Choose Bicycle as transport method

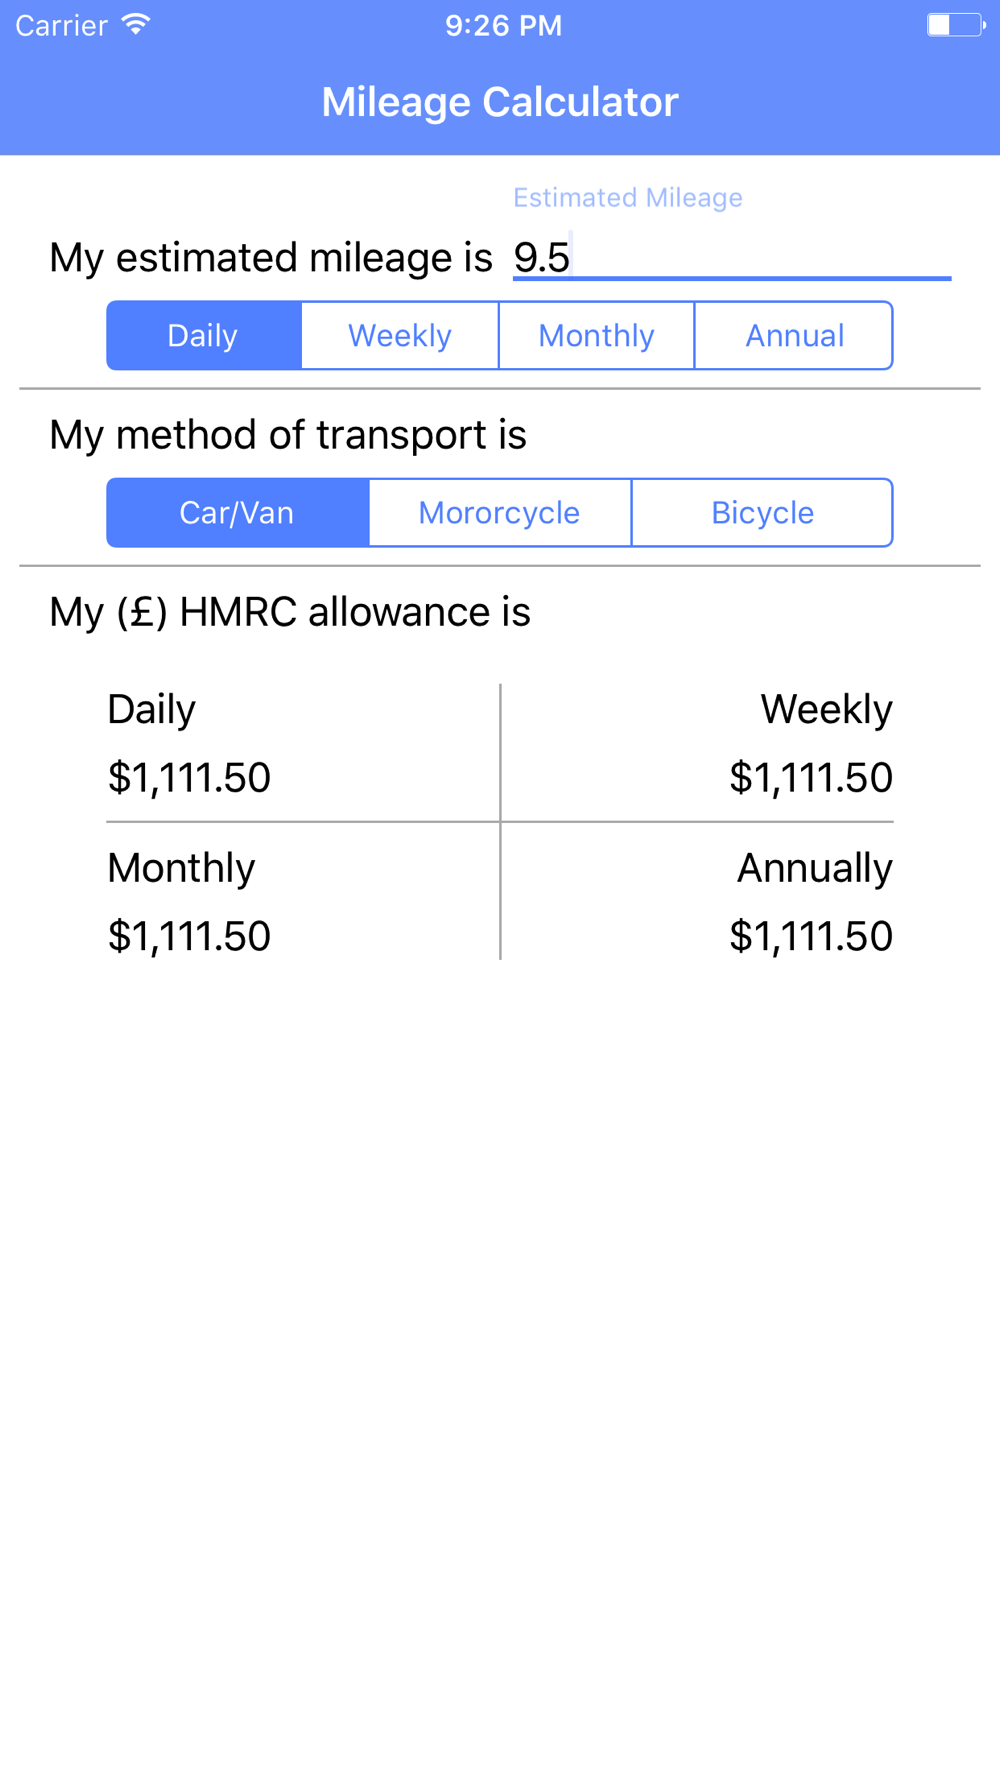pyautogui.click(x=762, y=513)
